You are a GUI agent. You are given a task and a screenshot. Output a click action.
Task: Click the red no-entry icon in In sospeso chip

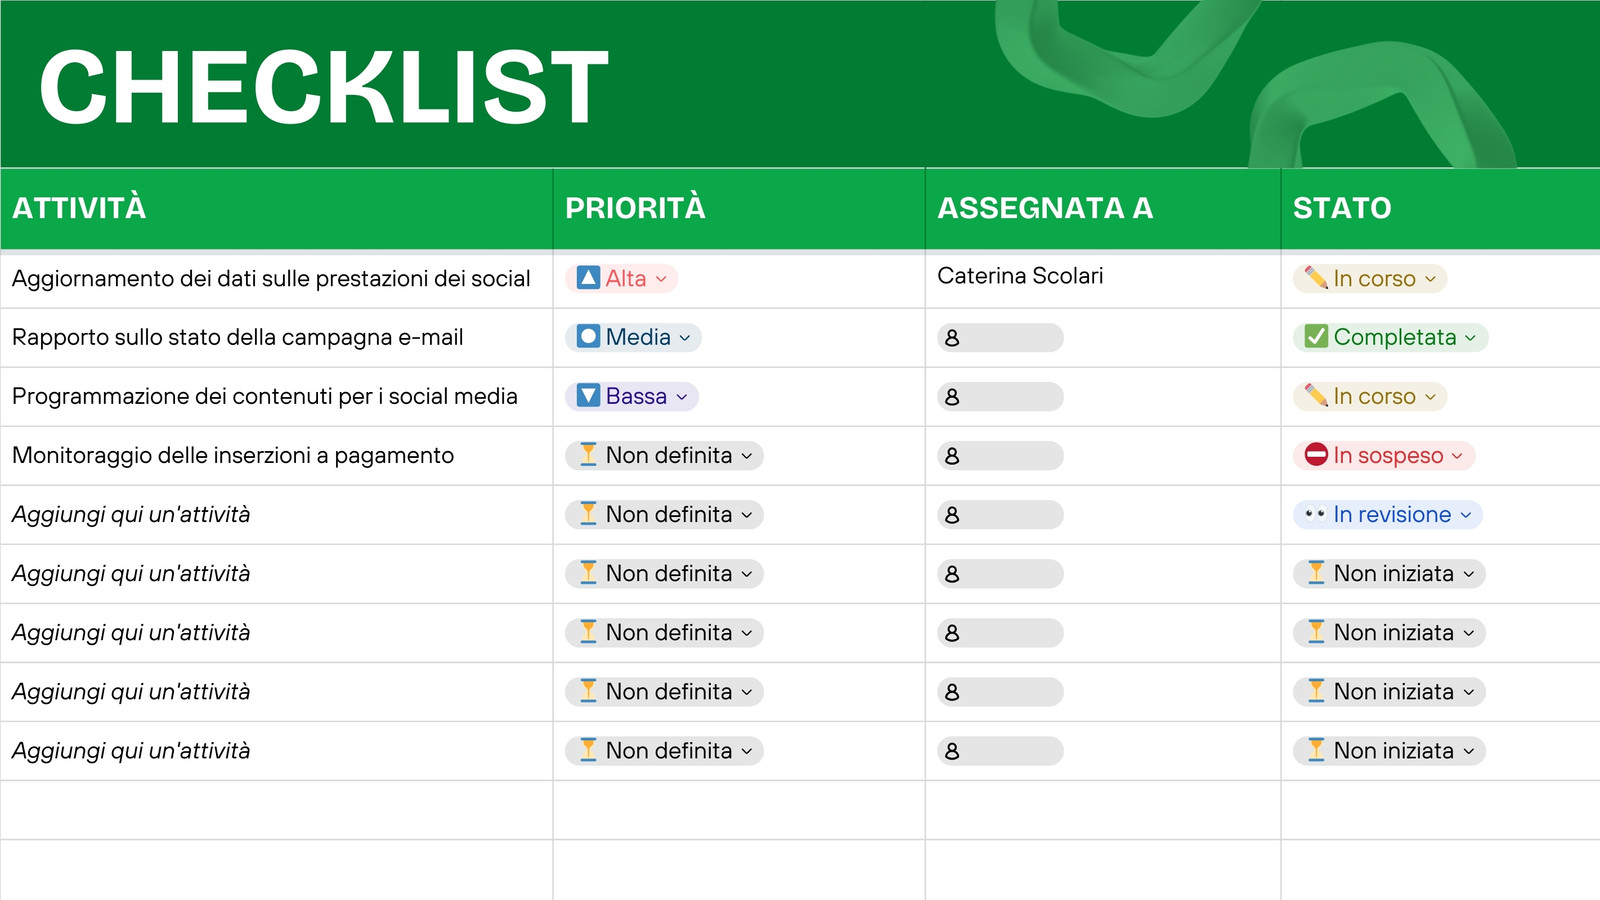click(x=1316, y=455)
